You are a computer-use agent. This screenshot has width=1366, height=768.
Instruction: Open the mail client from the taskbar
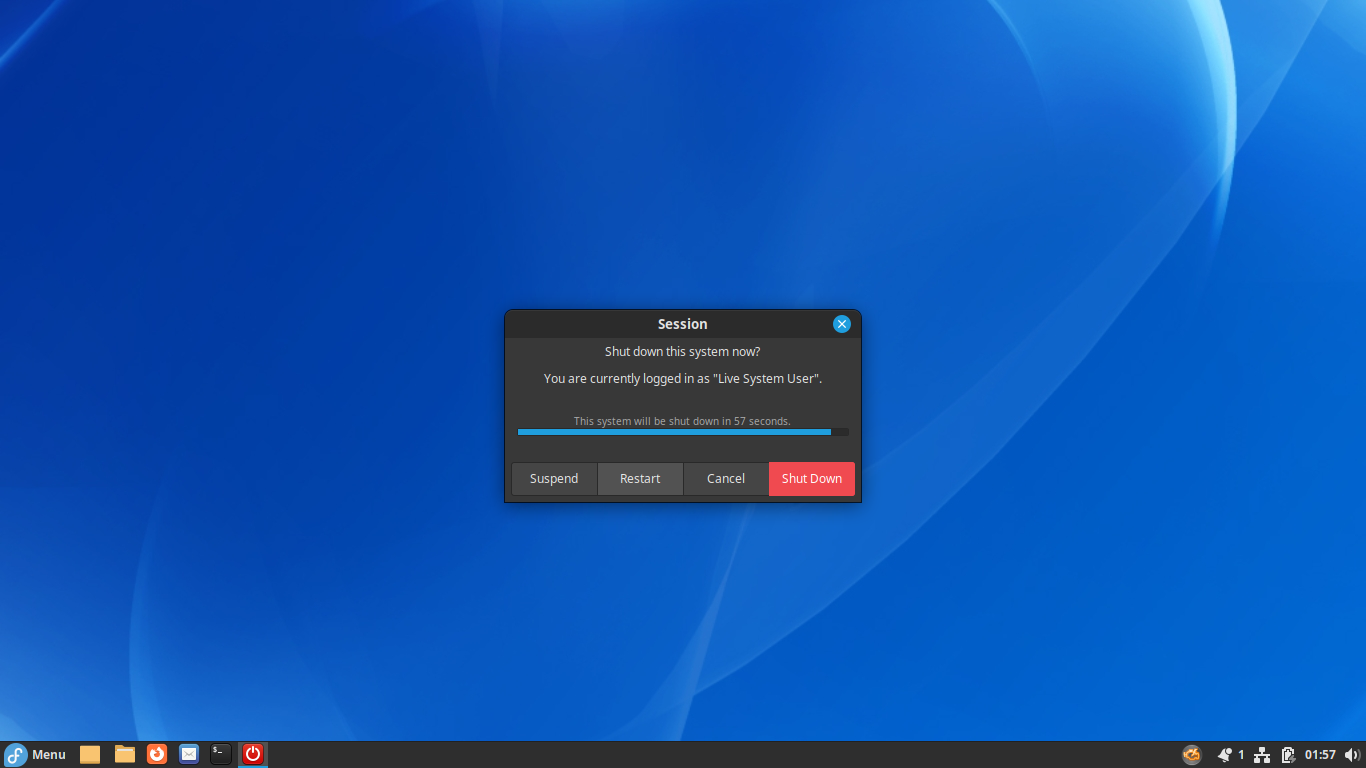[x=189, y=754]
